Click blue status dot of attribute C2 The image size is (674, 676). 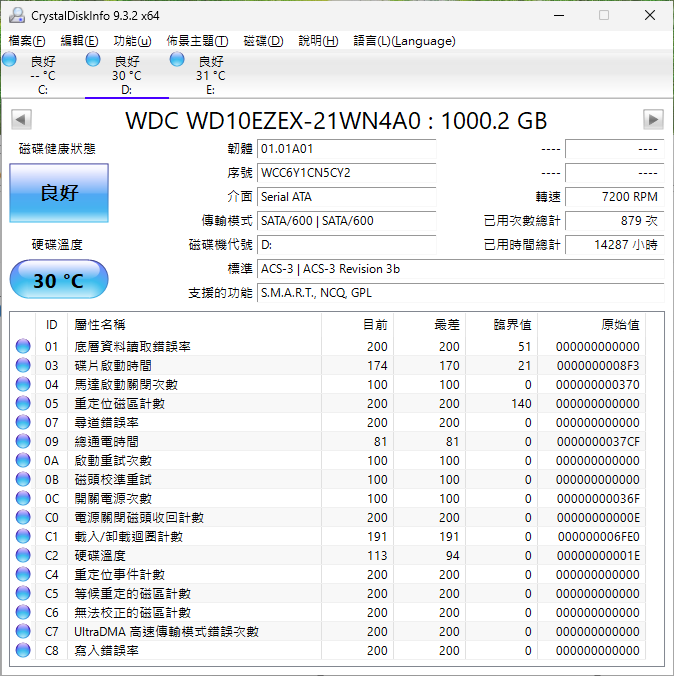(x=23, y=555)
